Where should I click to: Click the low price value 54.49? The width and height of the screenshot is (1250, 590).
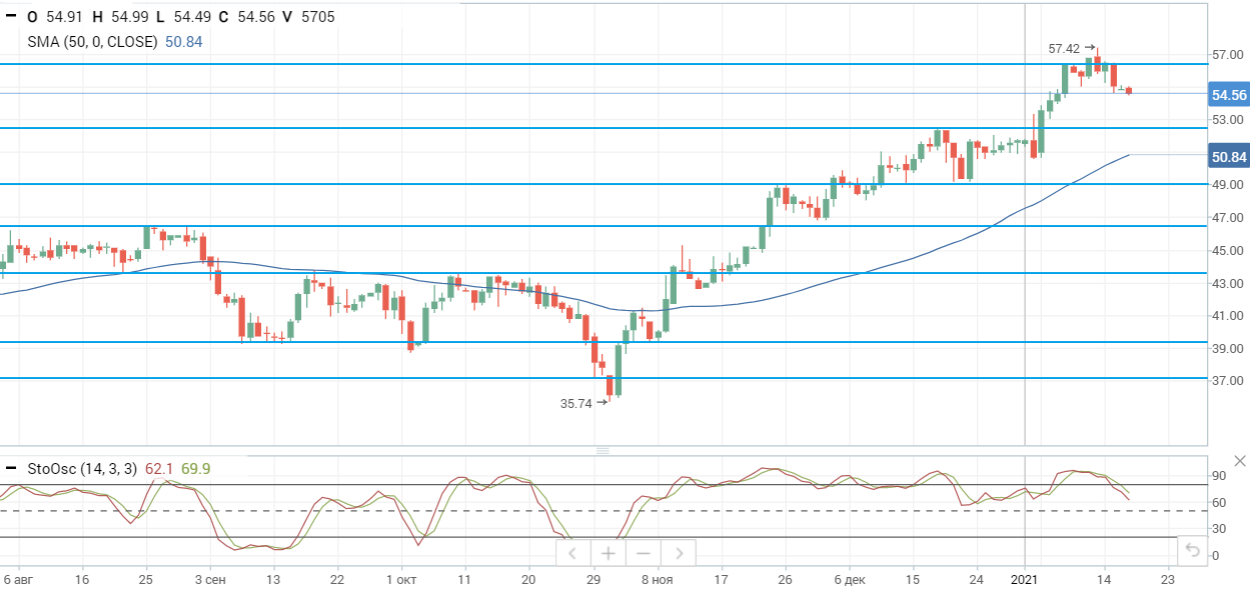tap(193, 17)
